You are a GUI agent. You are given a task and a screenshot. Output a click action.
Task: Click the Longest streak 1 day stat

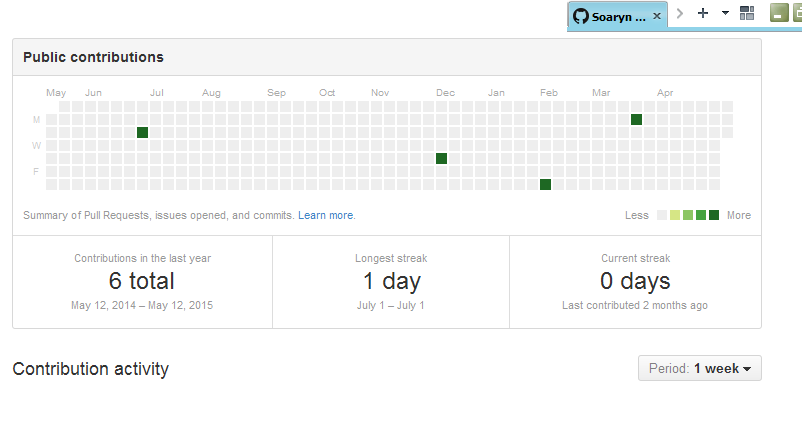[x=390, y=281]
